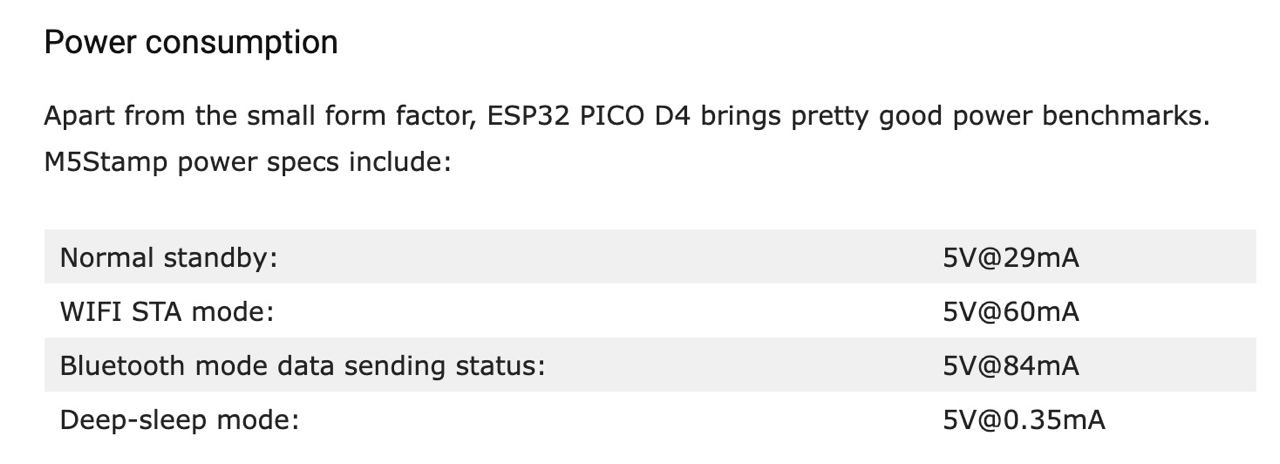The image size is (1280, 464).
Task: Click the word "M5Stamp" in the paragraph
Action: pos(107,162)
